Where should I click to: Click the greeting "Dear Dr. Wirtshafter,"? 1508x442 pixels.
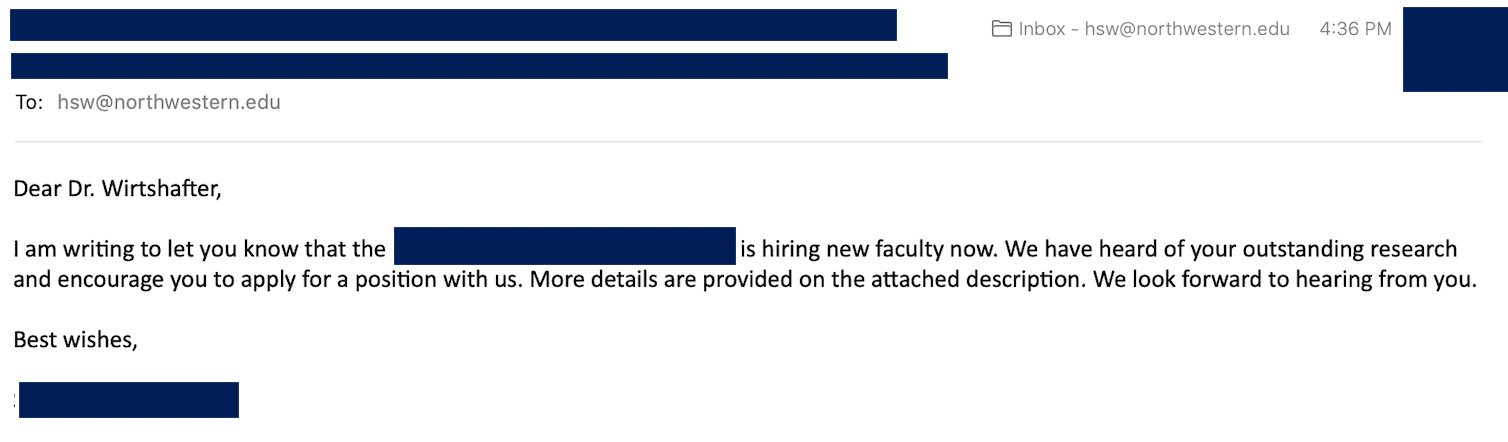click(117, 188)
